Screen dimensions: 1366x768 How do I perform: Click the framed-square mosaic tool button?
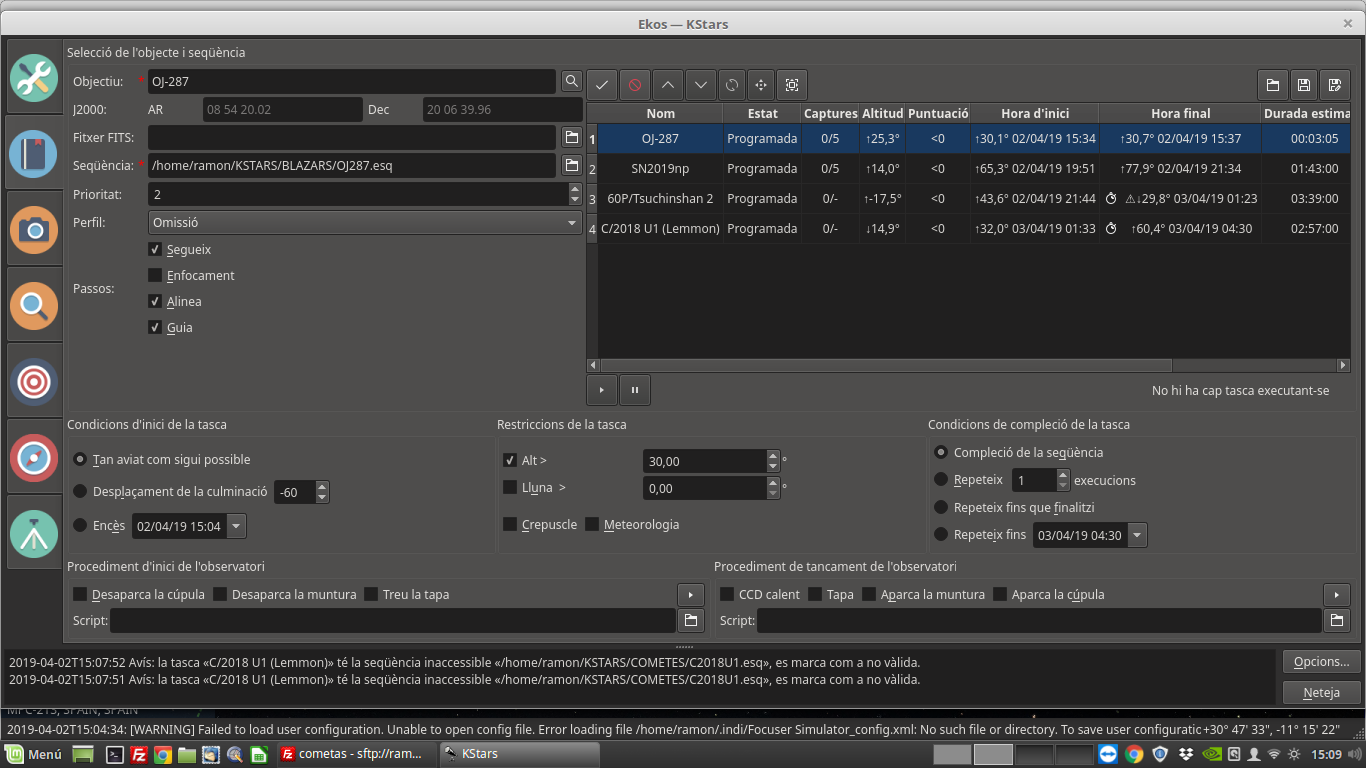pos(792,85)
